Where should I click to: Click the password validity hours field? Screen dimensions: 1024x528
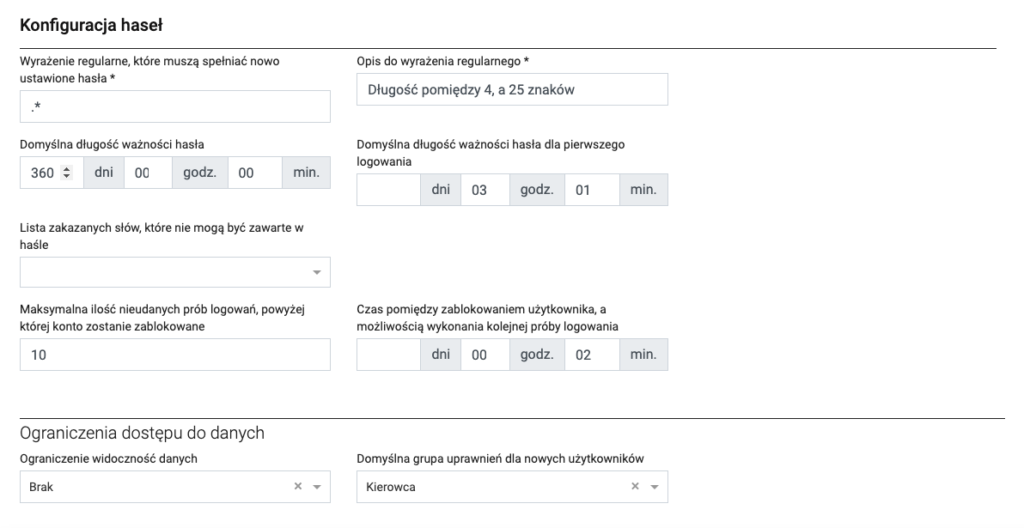click(x=147, y=173)
